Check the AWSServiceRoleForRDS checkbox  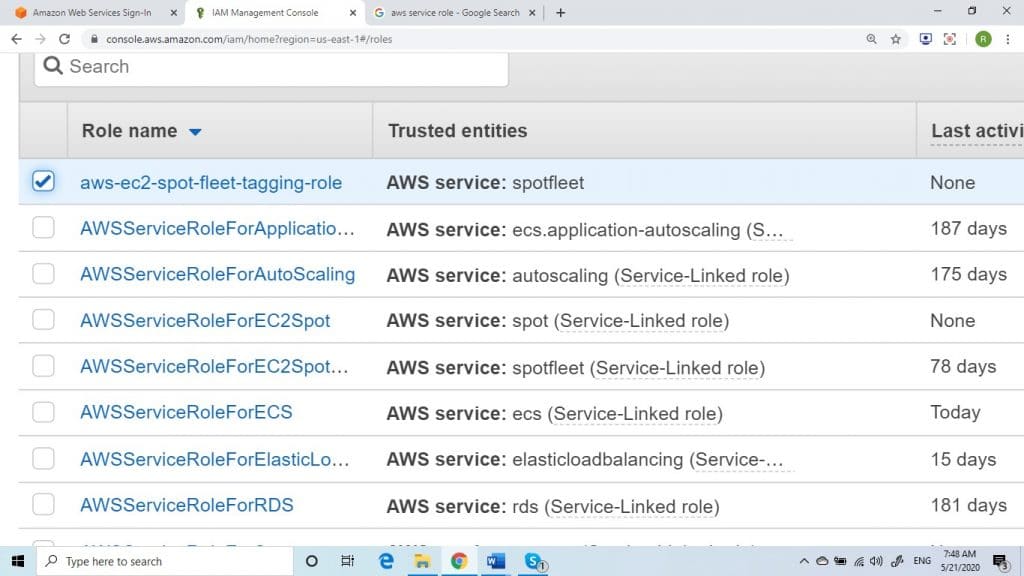click(x=43, y=504)
